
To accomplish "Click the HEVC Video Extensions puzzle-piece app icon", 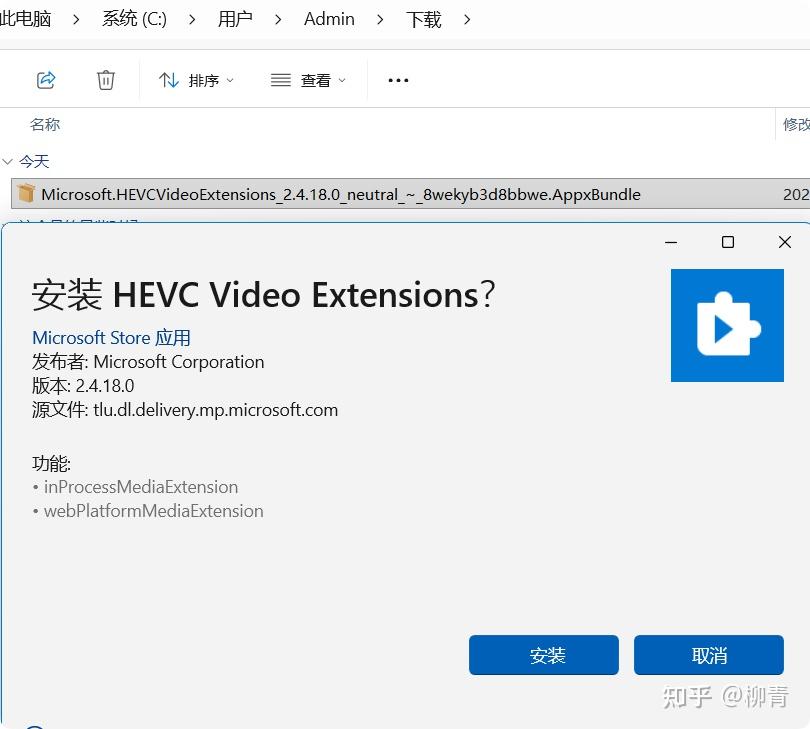I will [x=727, y=324].
